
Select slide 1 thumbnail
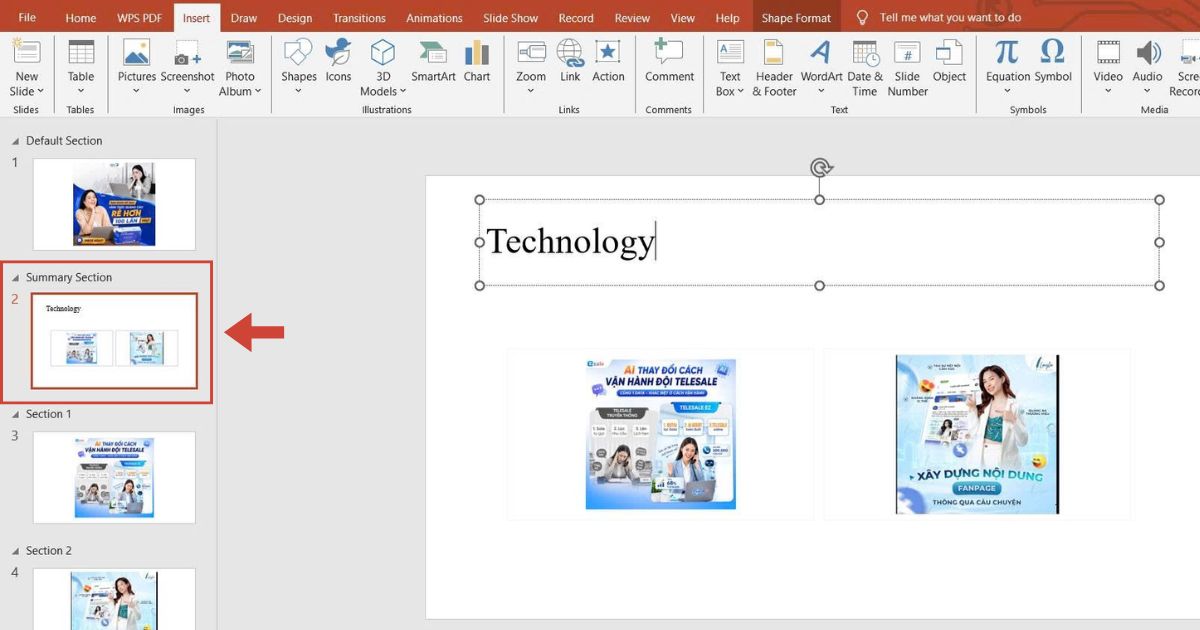click(114, 204)
